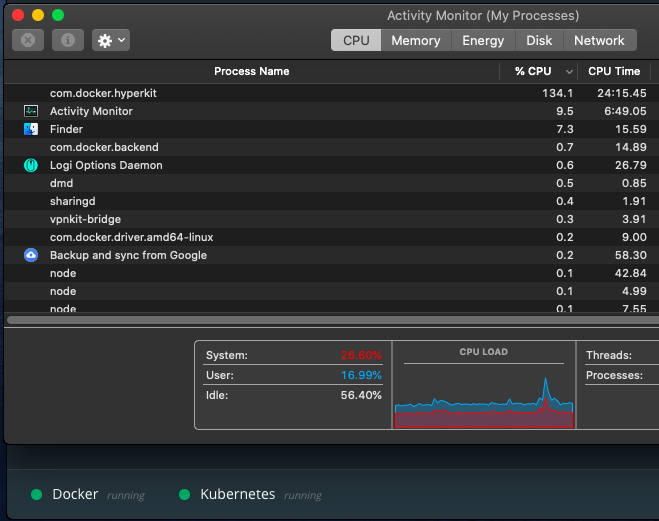
Task: Click the 134.1 % CPU value
Action: point(557,93)
